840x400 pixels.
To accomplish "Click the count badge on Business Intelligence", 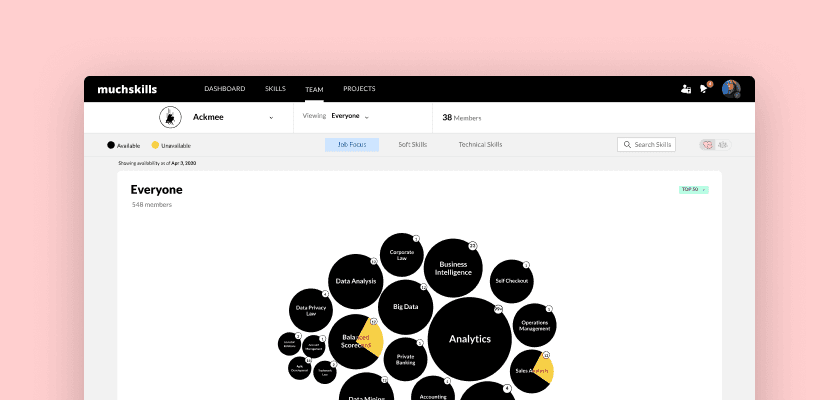I will [472, 246].
